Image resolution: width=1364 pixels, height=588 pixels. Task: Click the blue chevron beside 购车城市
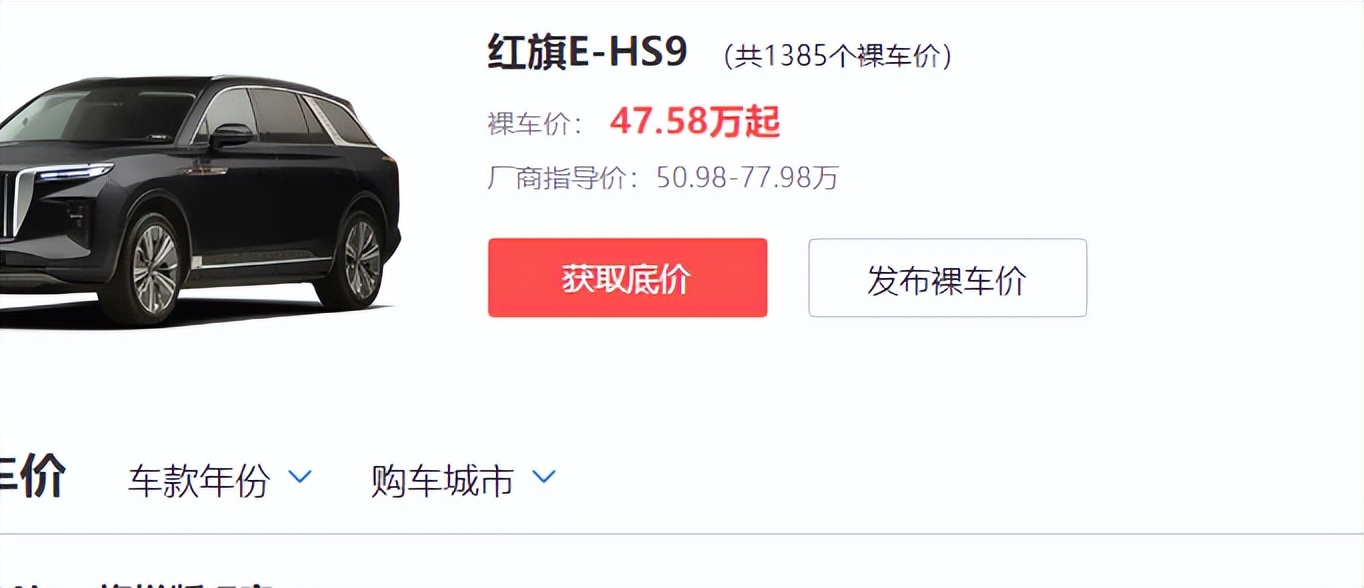(x=544, y=477)
